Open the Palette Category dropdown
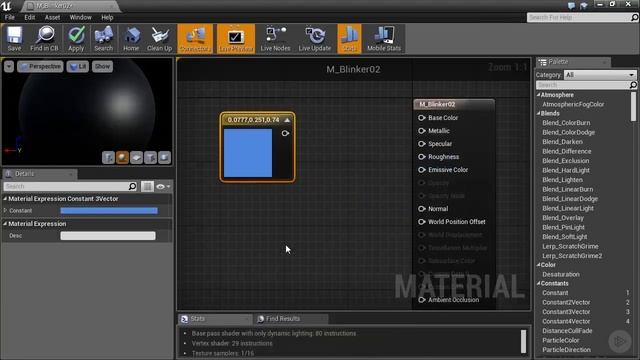This screenshot has width=640, height=360. coord(600,75)
